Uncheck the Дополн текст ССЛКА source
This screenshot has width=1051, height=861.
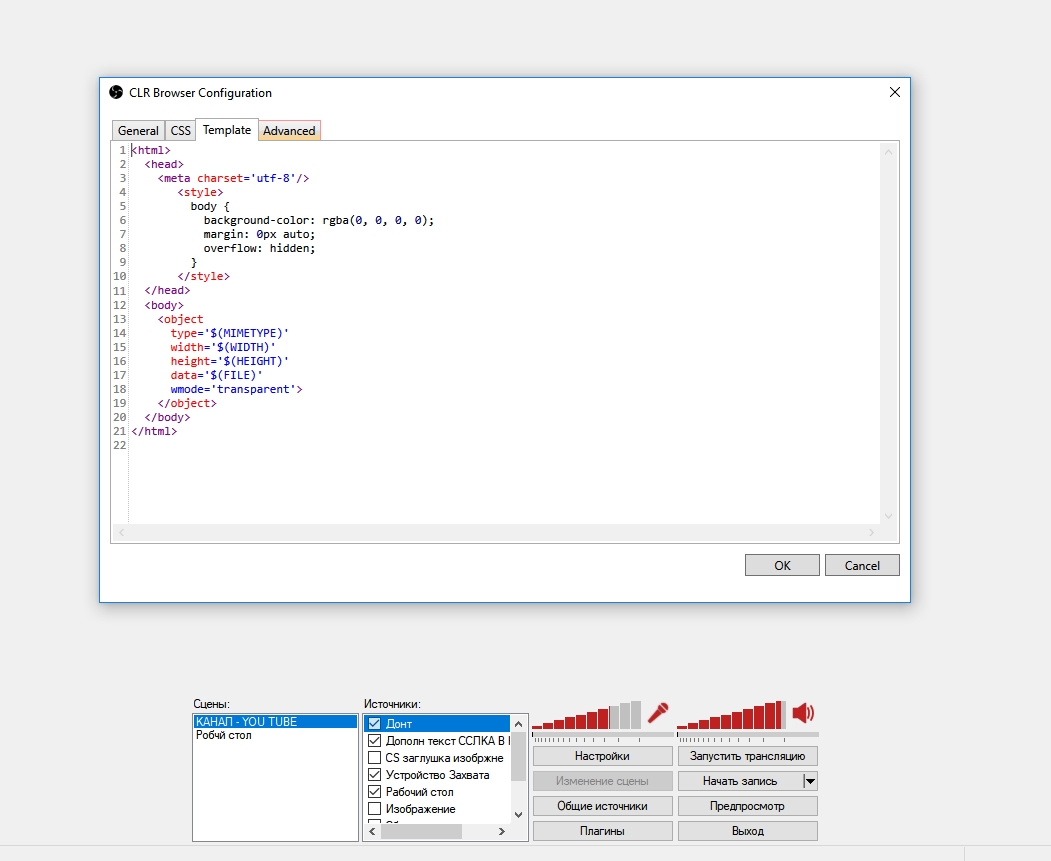[375, 740]
